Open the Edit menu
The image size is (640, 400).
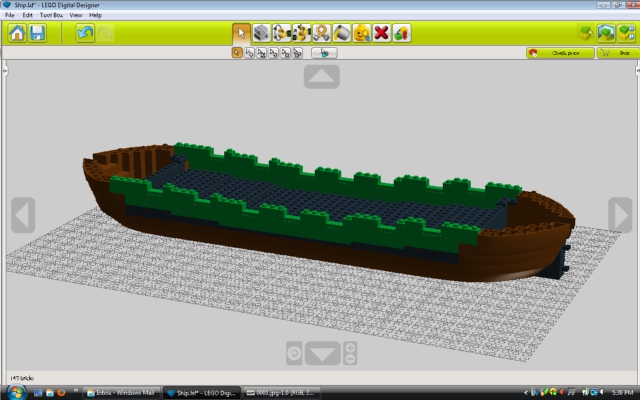pos(27,15)
